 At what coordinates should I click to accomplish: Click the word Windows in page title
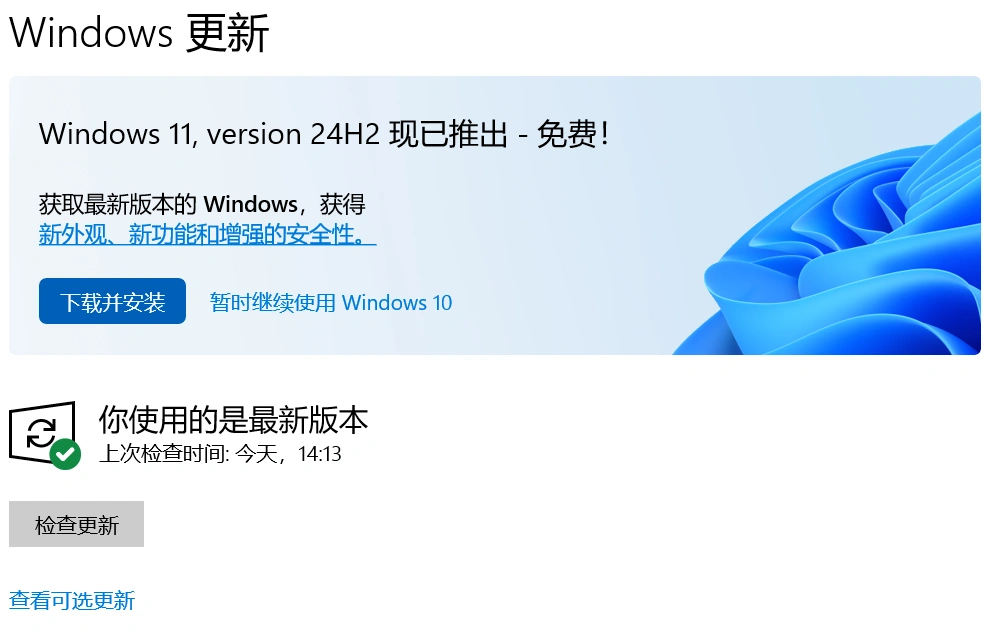[x=91, y=32]
